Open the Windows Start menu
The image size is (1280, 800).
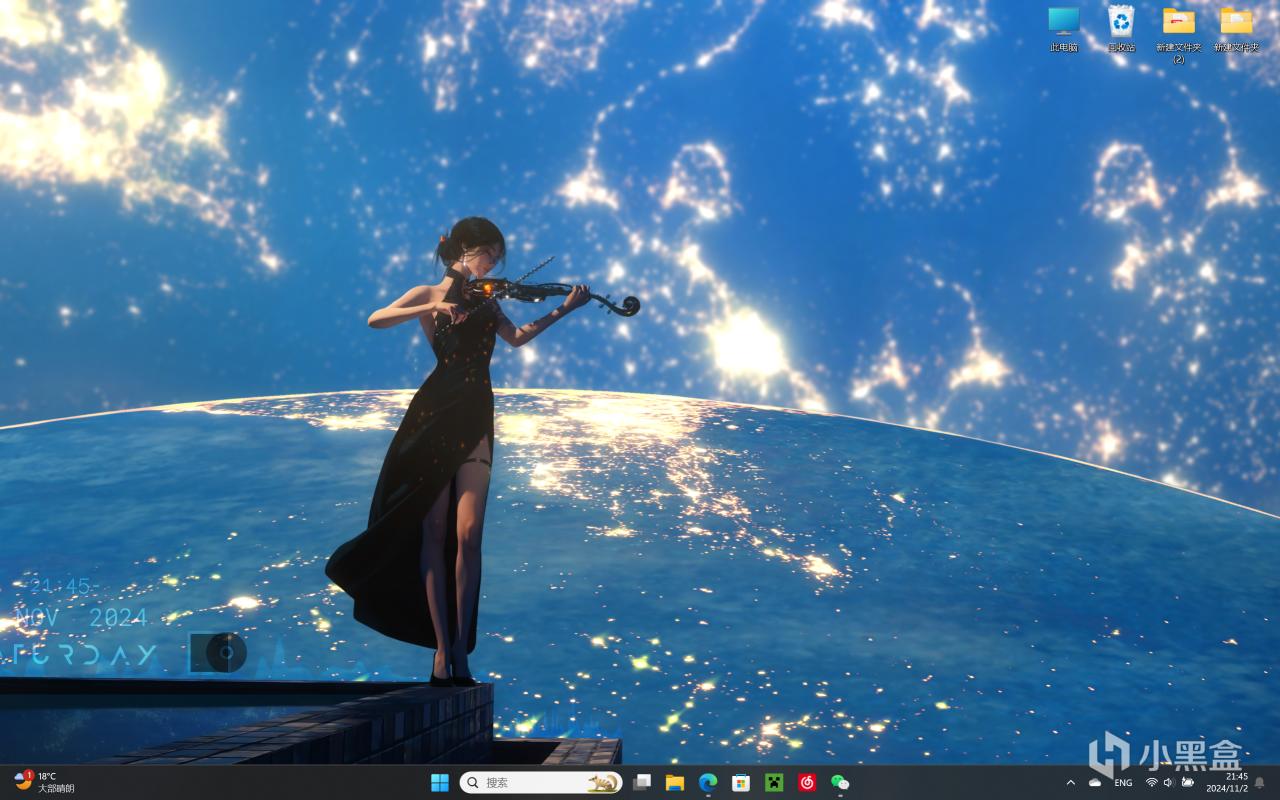tap(439, 782)
